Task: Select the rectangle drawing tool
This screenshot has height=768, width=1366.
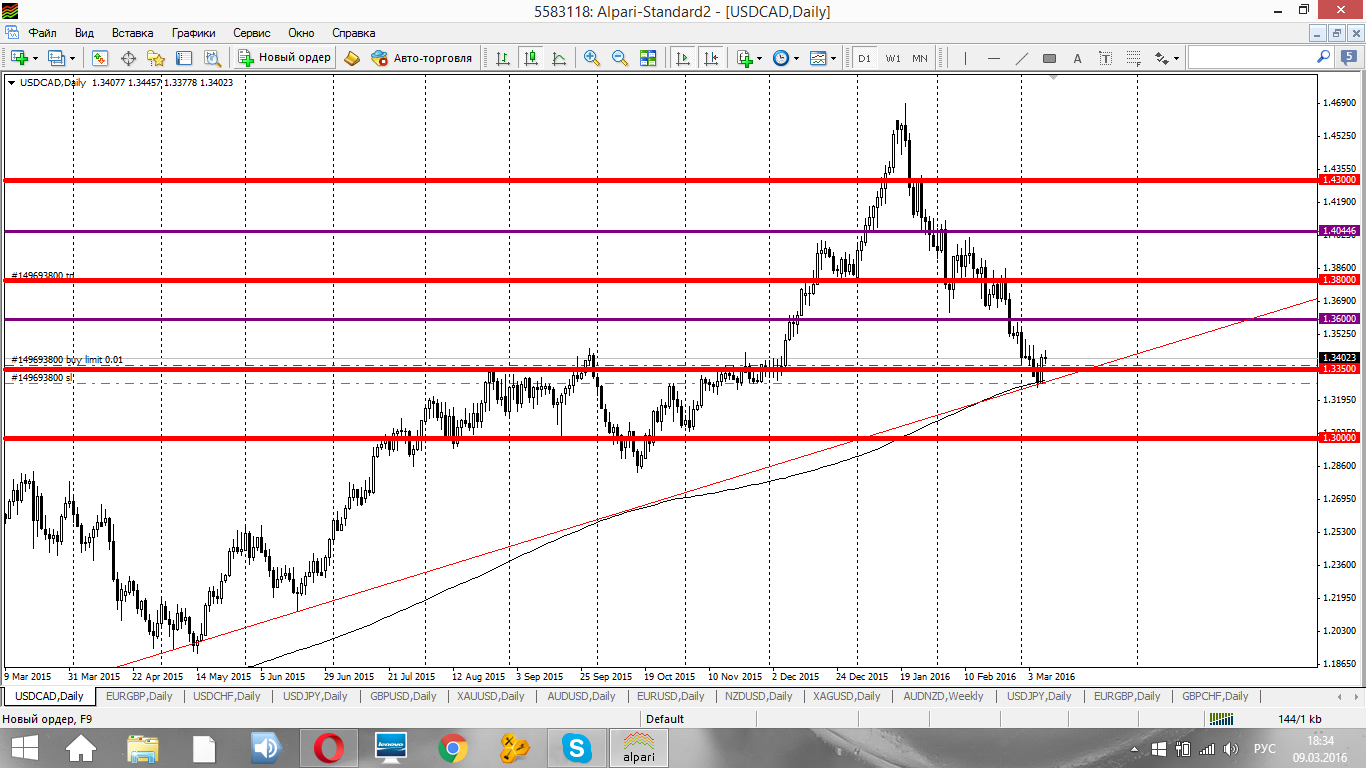Action: point(1049,58)
